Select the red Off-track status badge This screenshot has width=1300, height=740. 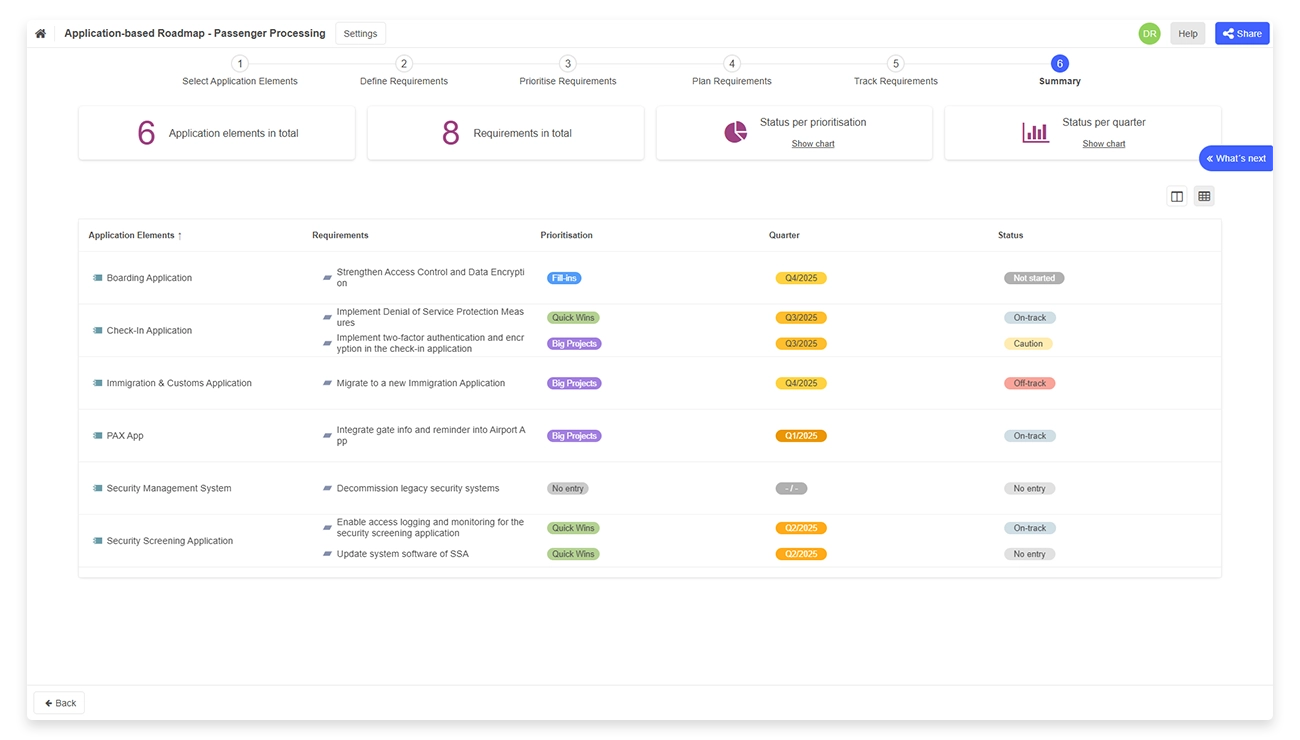click(1029, 384)
